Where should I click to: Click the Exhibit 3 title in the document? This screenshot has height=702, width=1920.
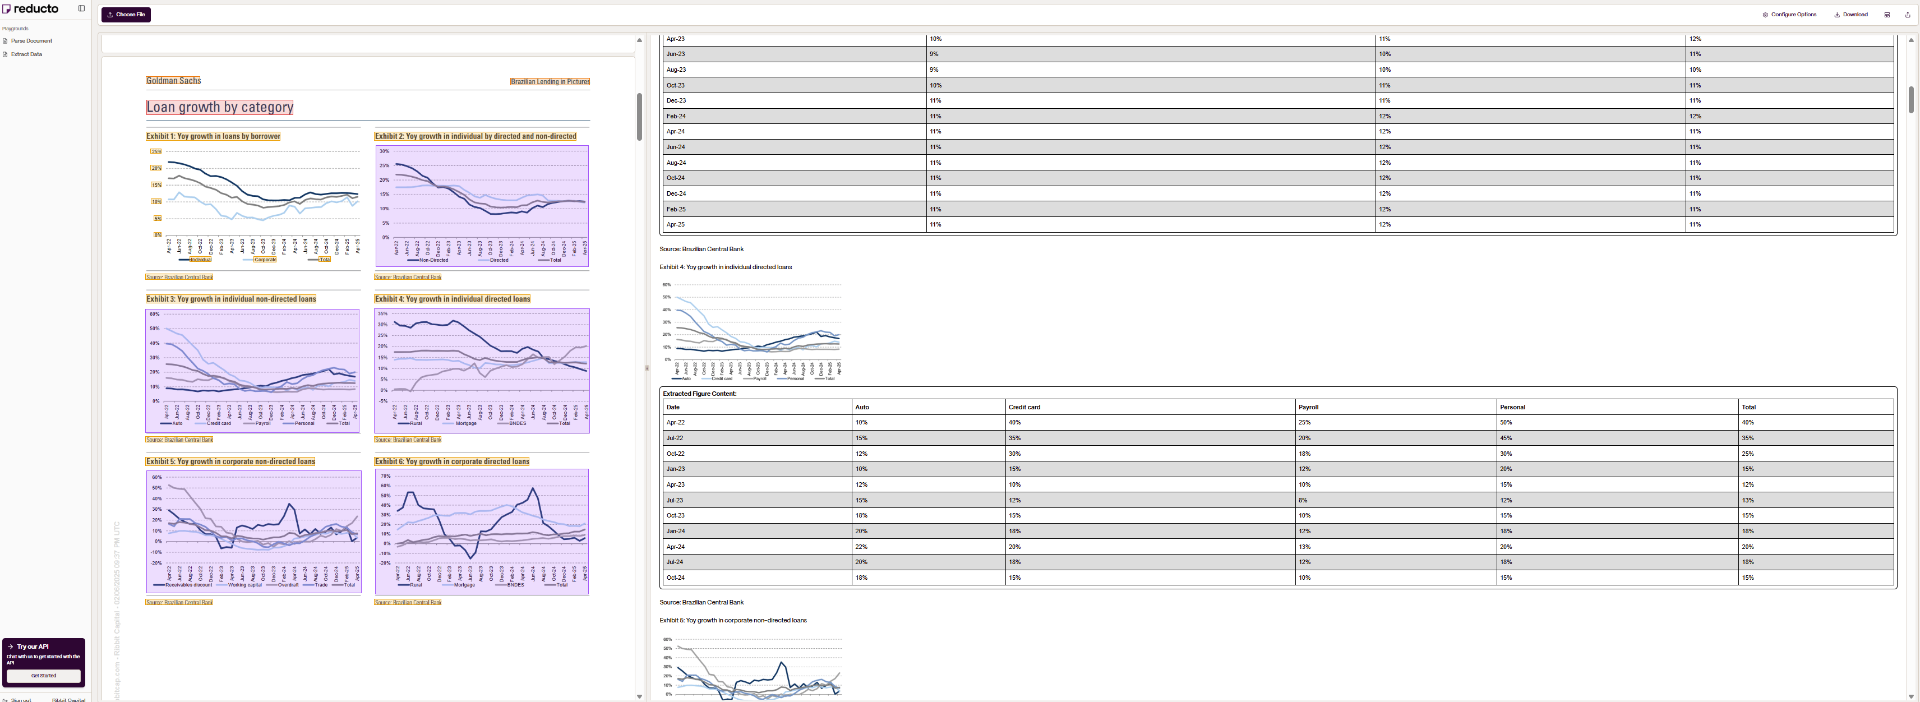231,299
